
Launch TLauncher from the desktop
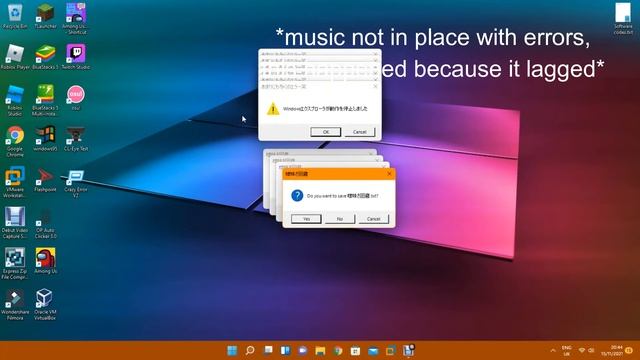tap(45, 16)
